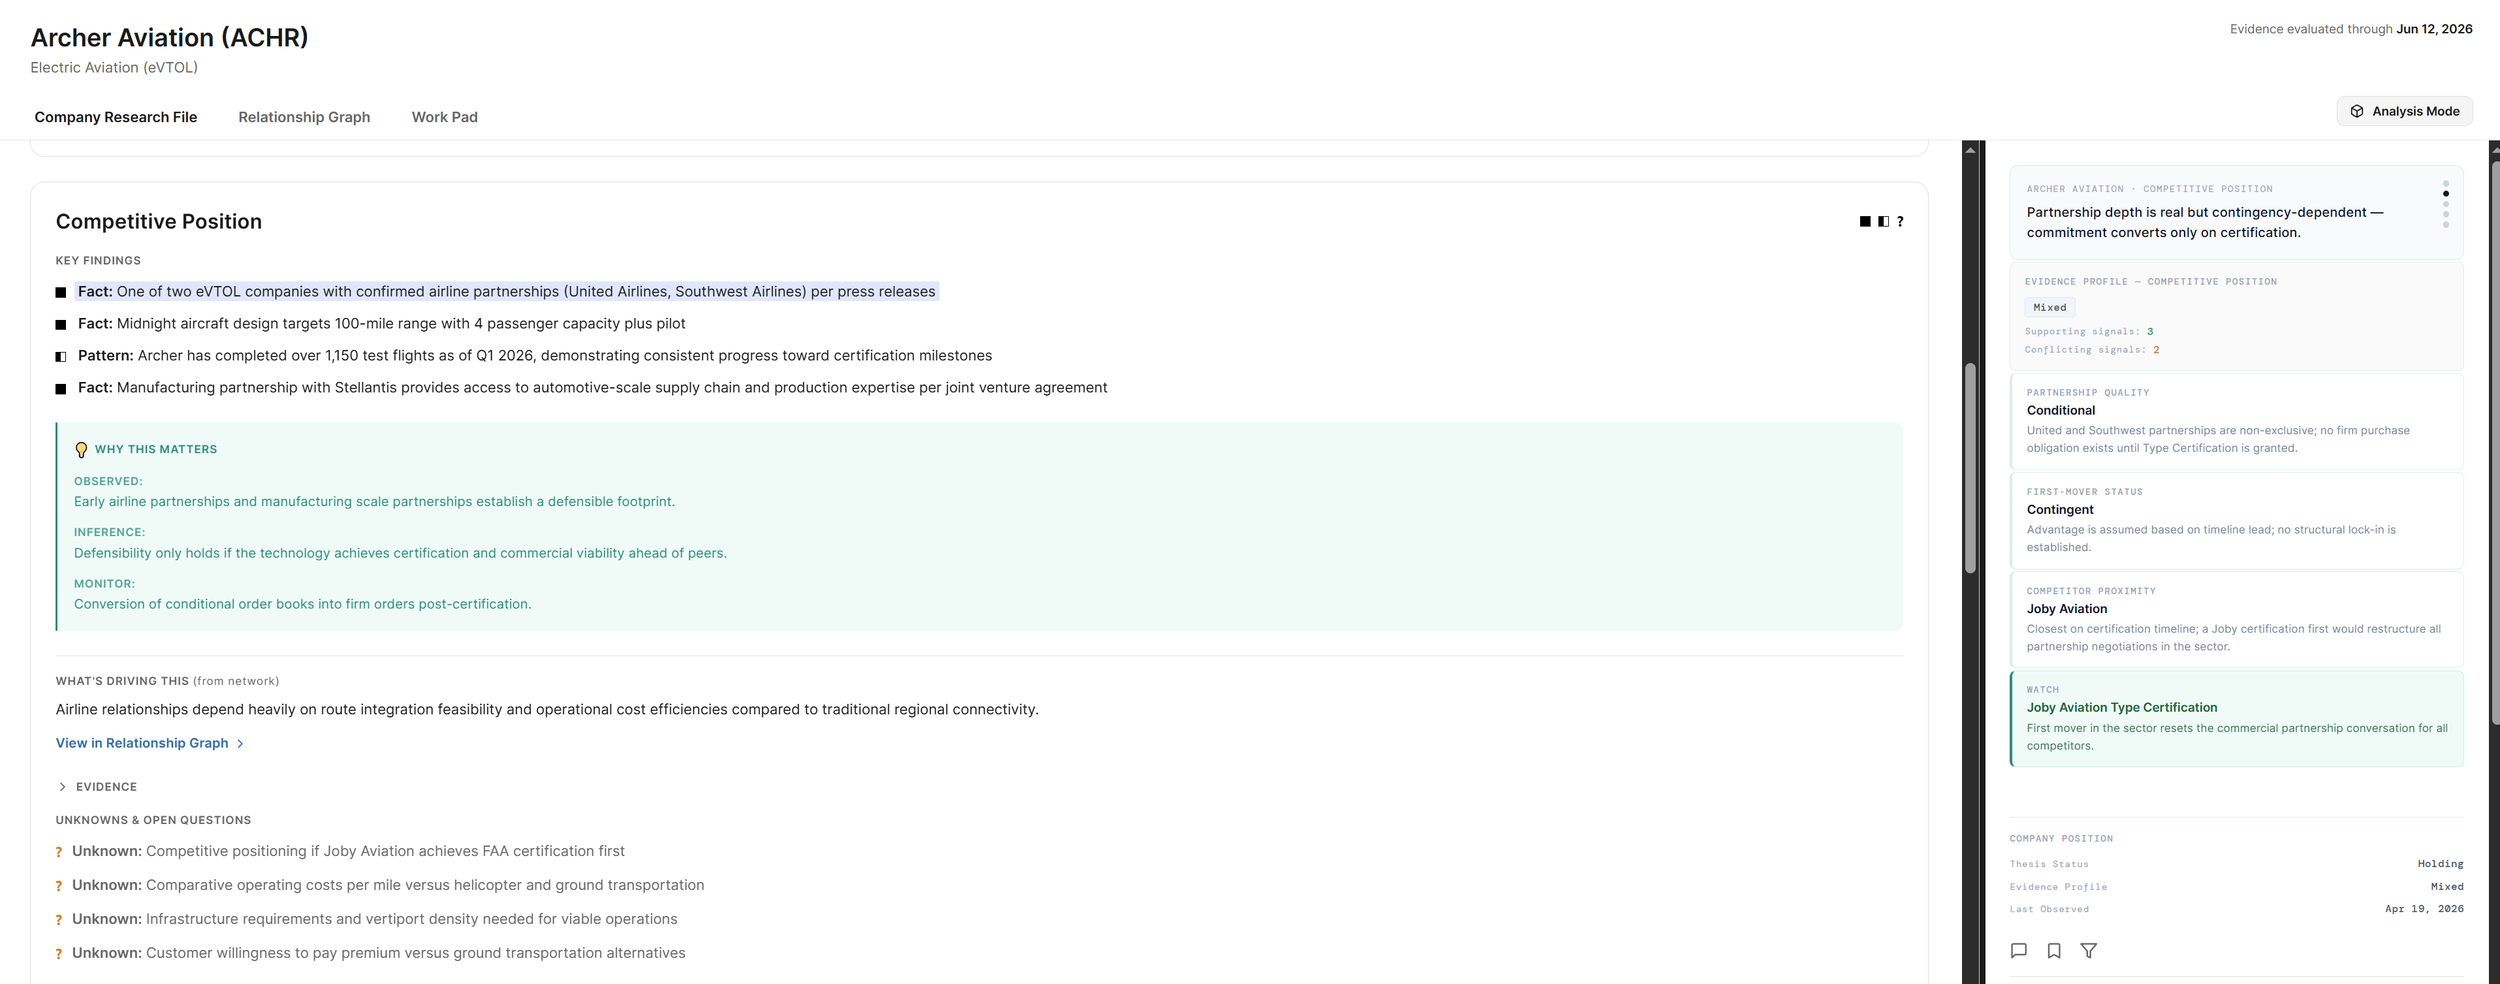Click the 1,150 test flights pattern text
Screen dimensions: 2500x984
point(535,356)
